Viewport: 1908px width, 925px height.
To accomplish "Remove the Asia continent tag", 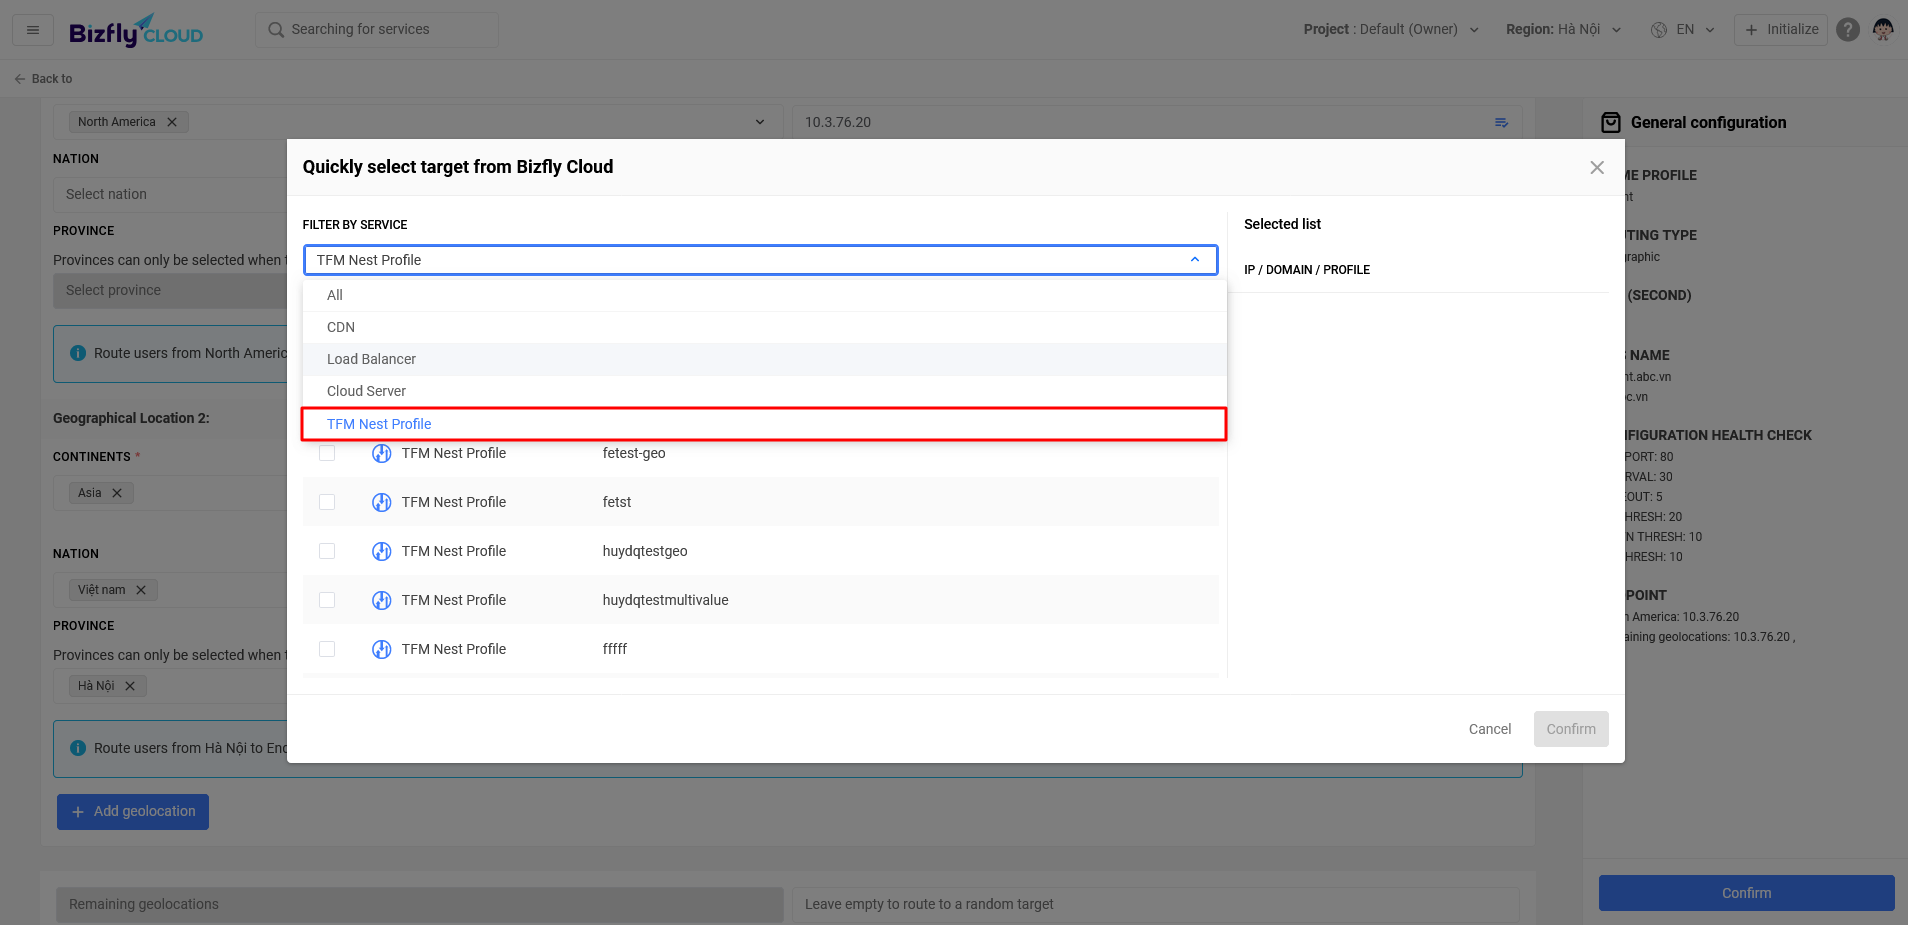I will point(117,493).
